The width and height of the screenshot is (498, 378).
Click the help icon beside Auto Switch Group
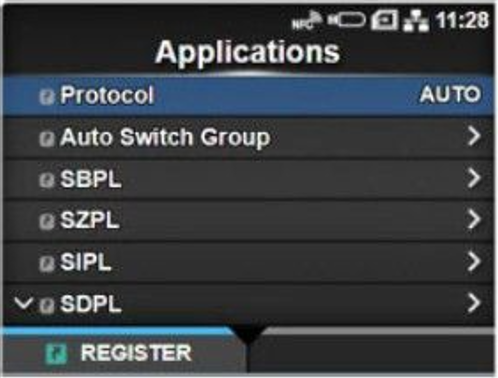(x=46, y=139)
